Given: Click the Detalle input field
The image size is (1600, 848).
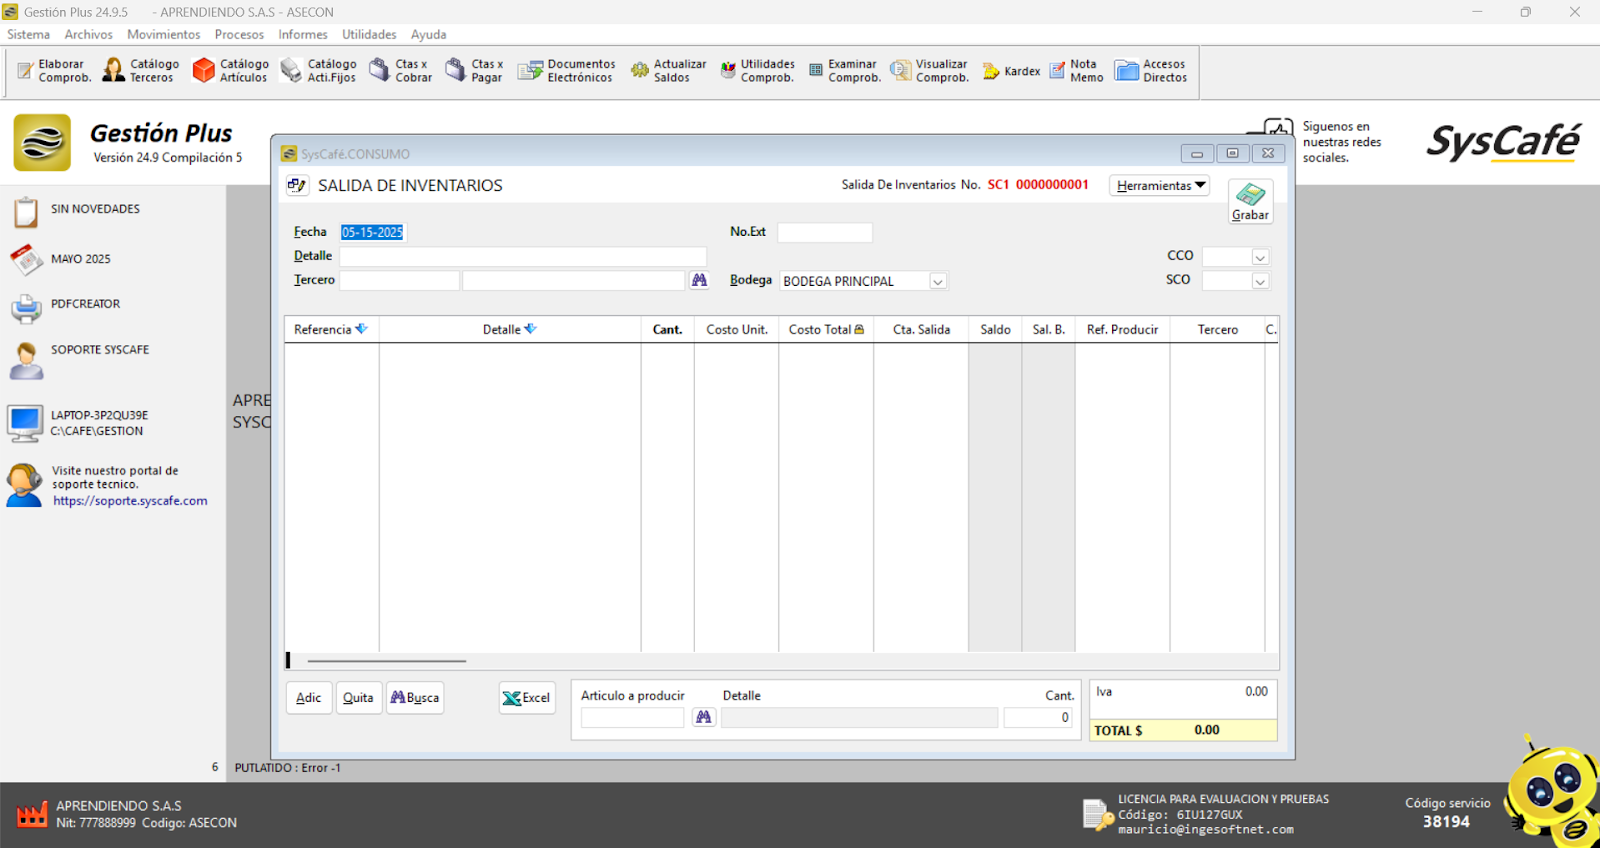Looking at the screenshot, I should pos(523,257).
